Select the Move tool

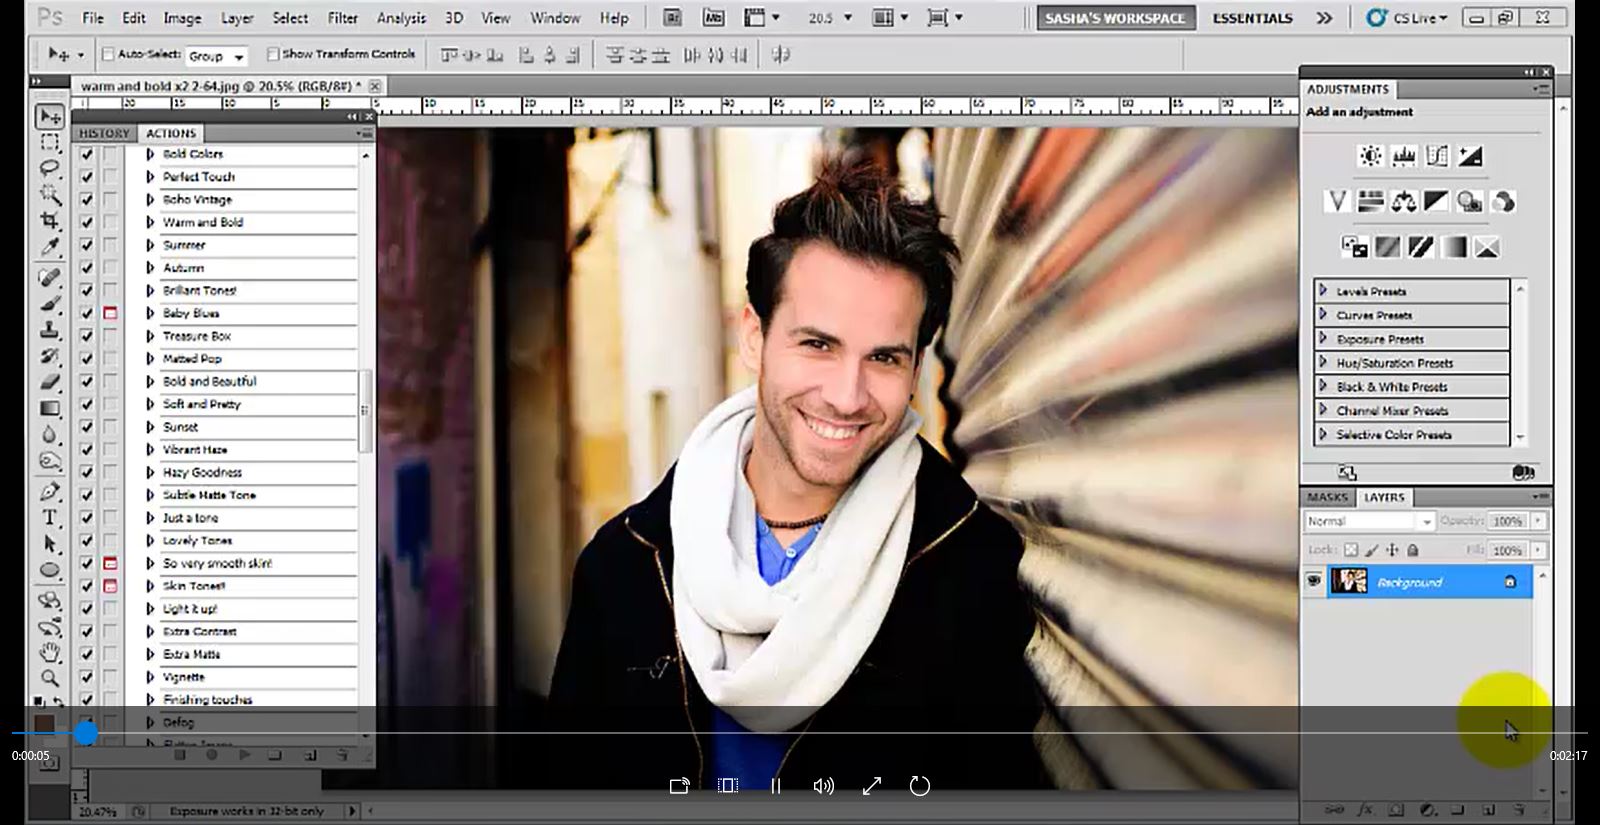[49, 117]
